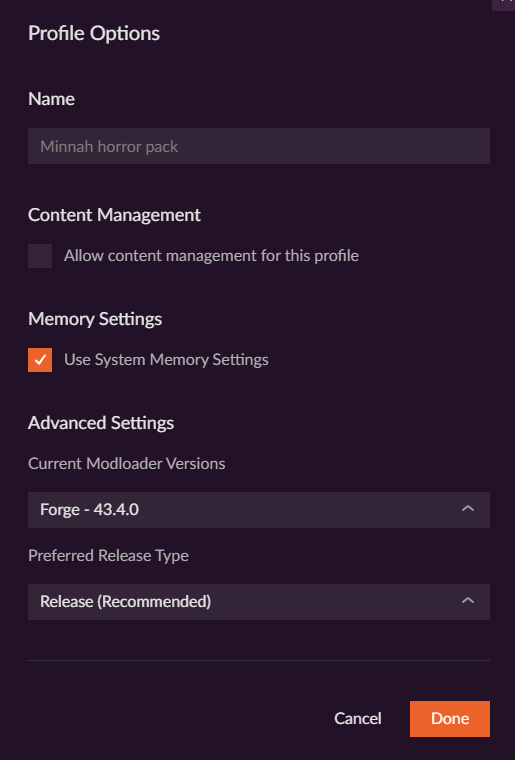Image resolution: width=515 pixels, height=760 pixels.
Task: Click the Current Modloader Versions label
Action: [126, 463]
